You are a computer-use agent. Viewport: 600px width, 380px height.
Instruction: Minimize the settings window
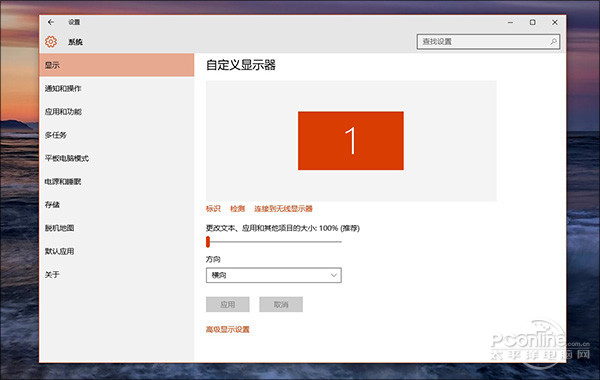pyautogui.click(x=510, y=23)
